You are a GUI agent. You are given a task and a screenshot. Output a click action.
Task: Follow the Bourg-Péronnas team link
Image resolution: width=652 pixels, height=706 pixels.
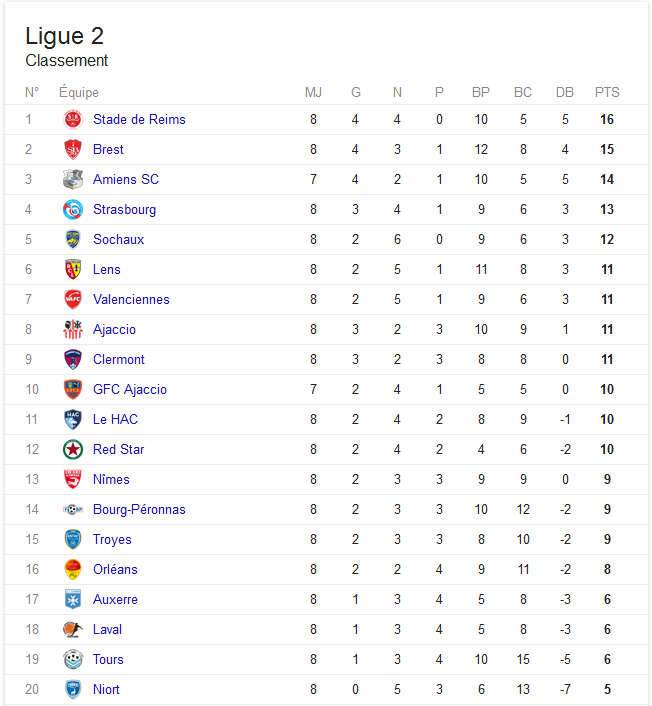click(x=139, y=509)
